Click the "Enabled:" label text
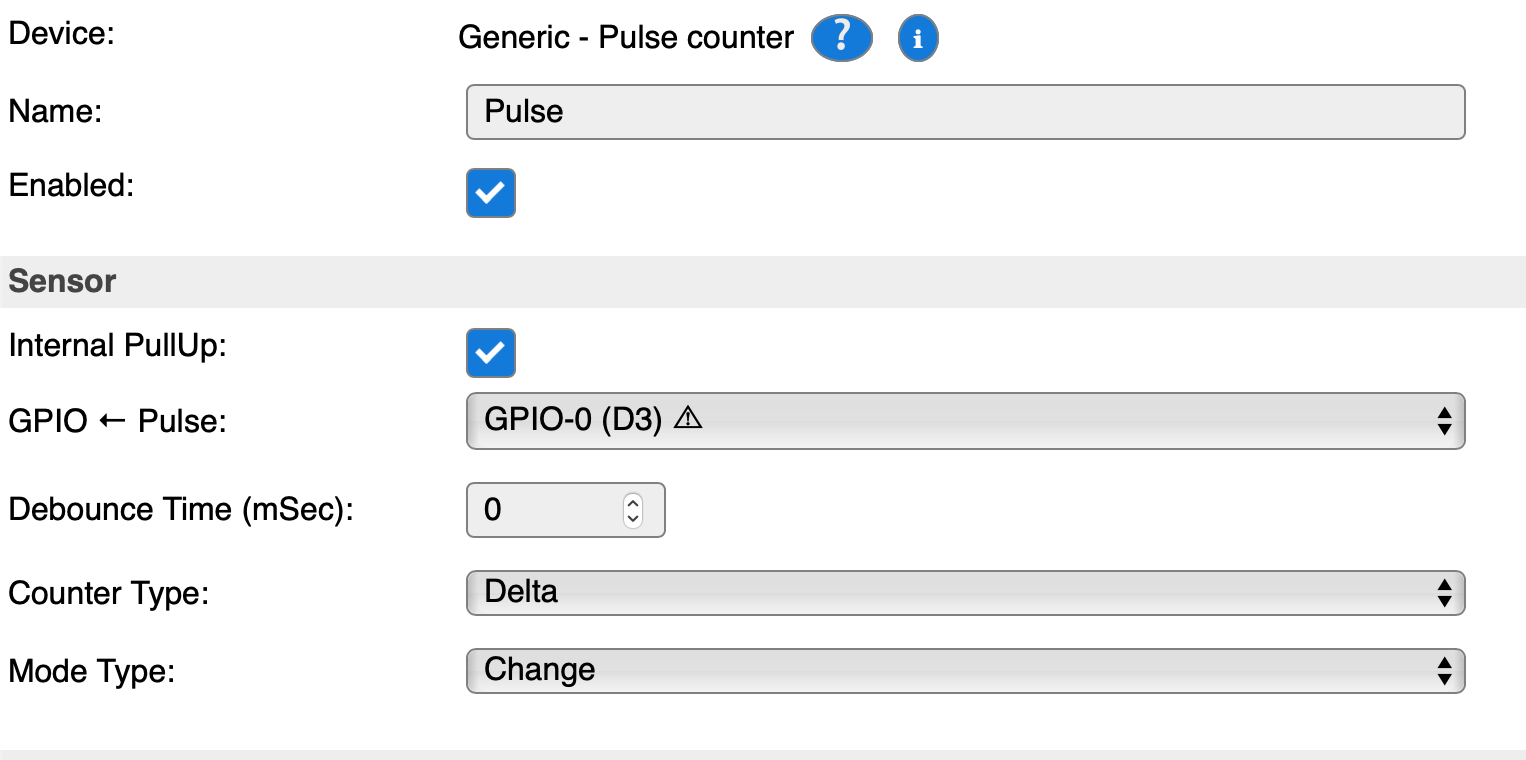The height and width of the screenshot is (760, 1526). click(x=71, y=185)
